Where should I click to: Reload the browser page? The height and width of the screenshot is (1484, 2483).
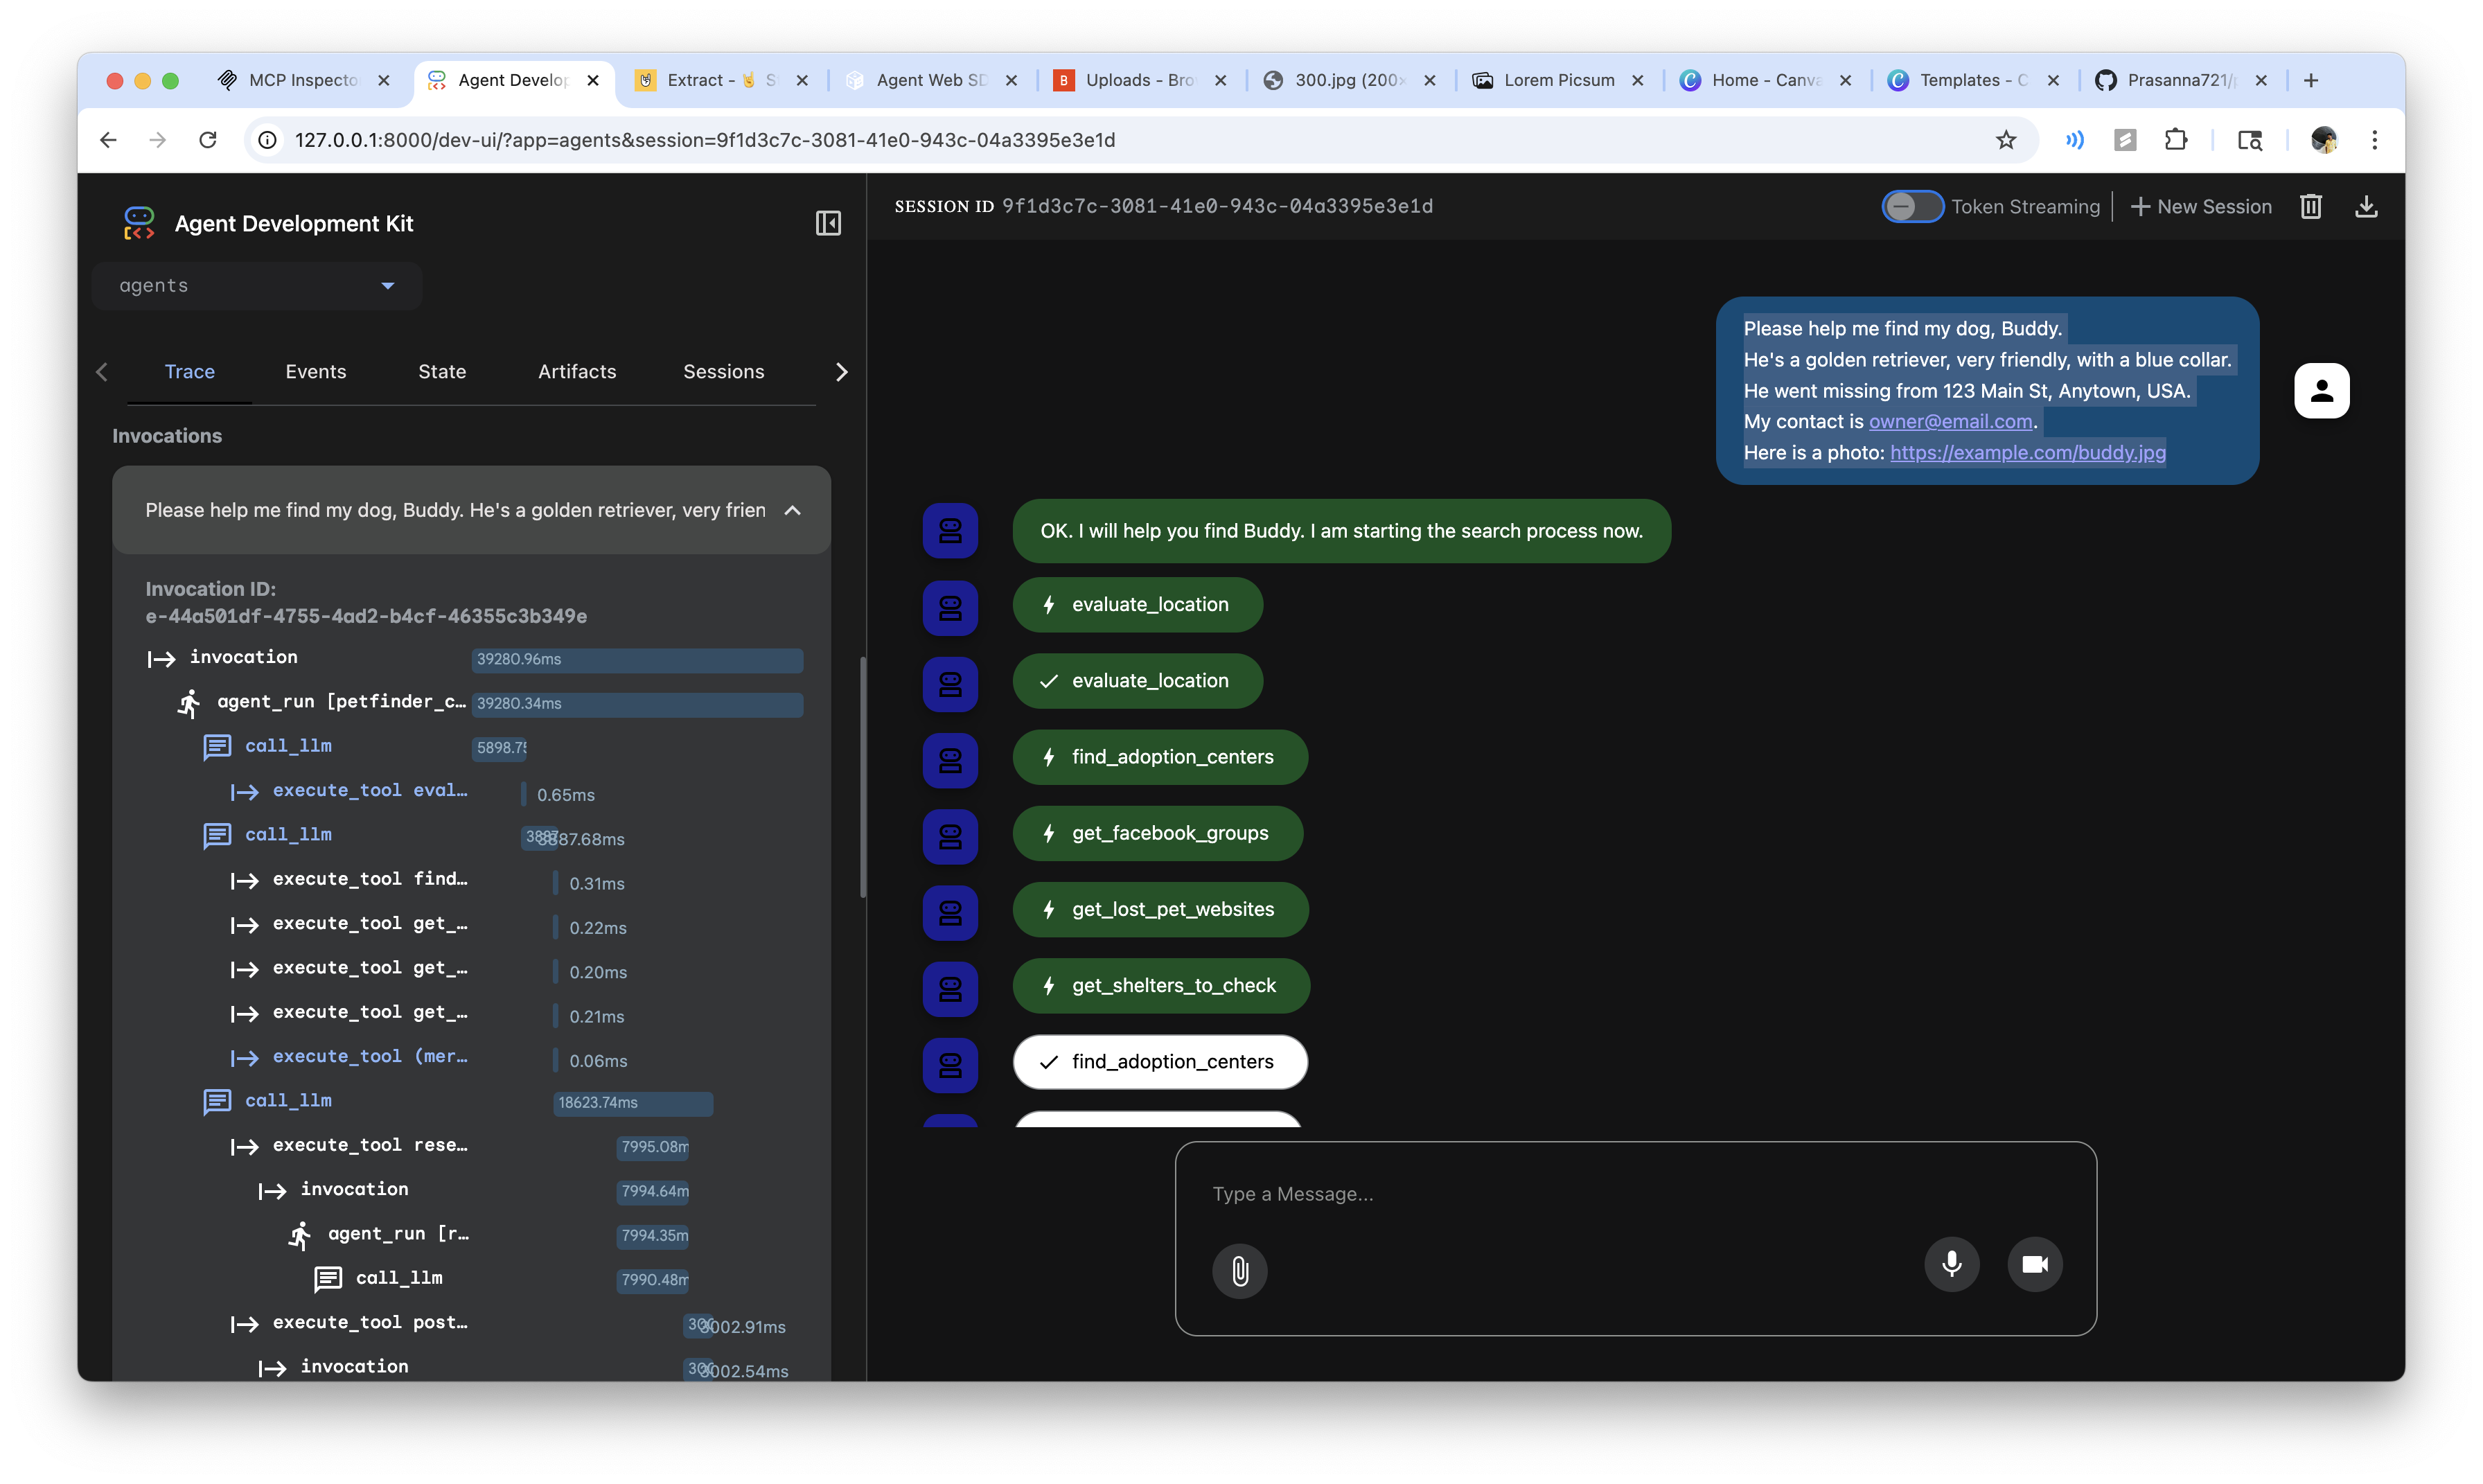pyautogui.click(x=208, y=140)
